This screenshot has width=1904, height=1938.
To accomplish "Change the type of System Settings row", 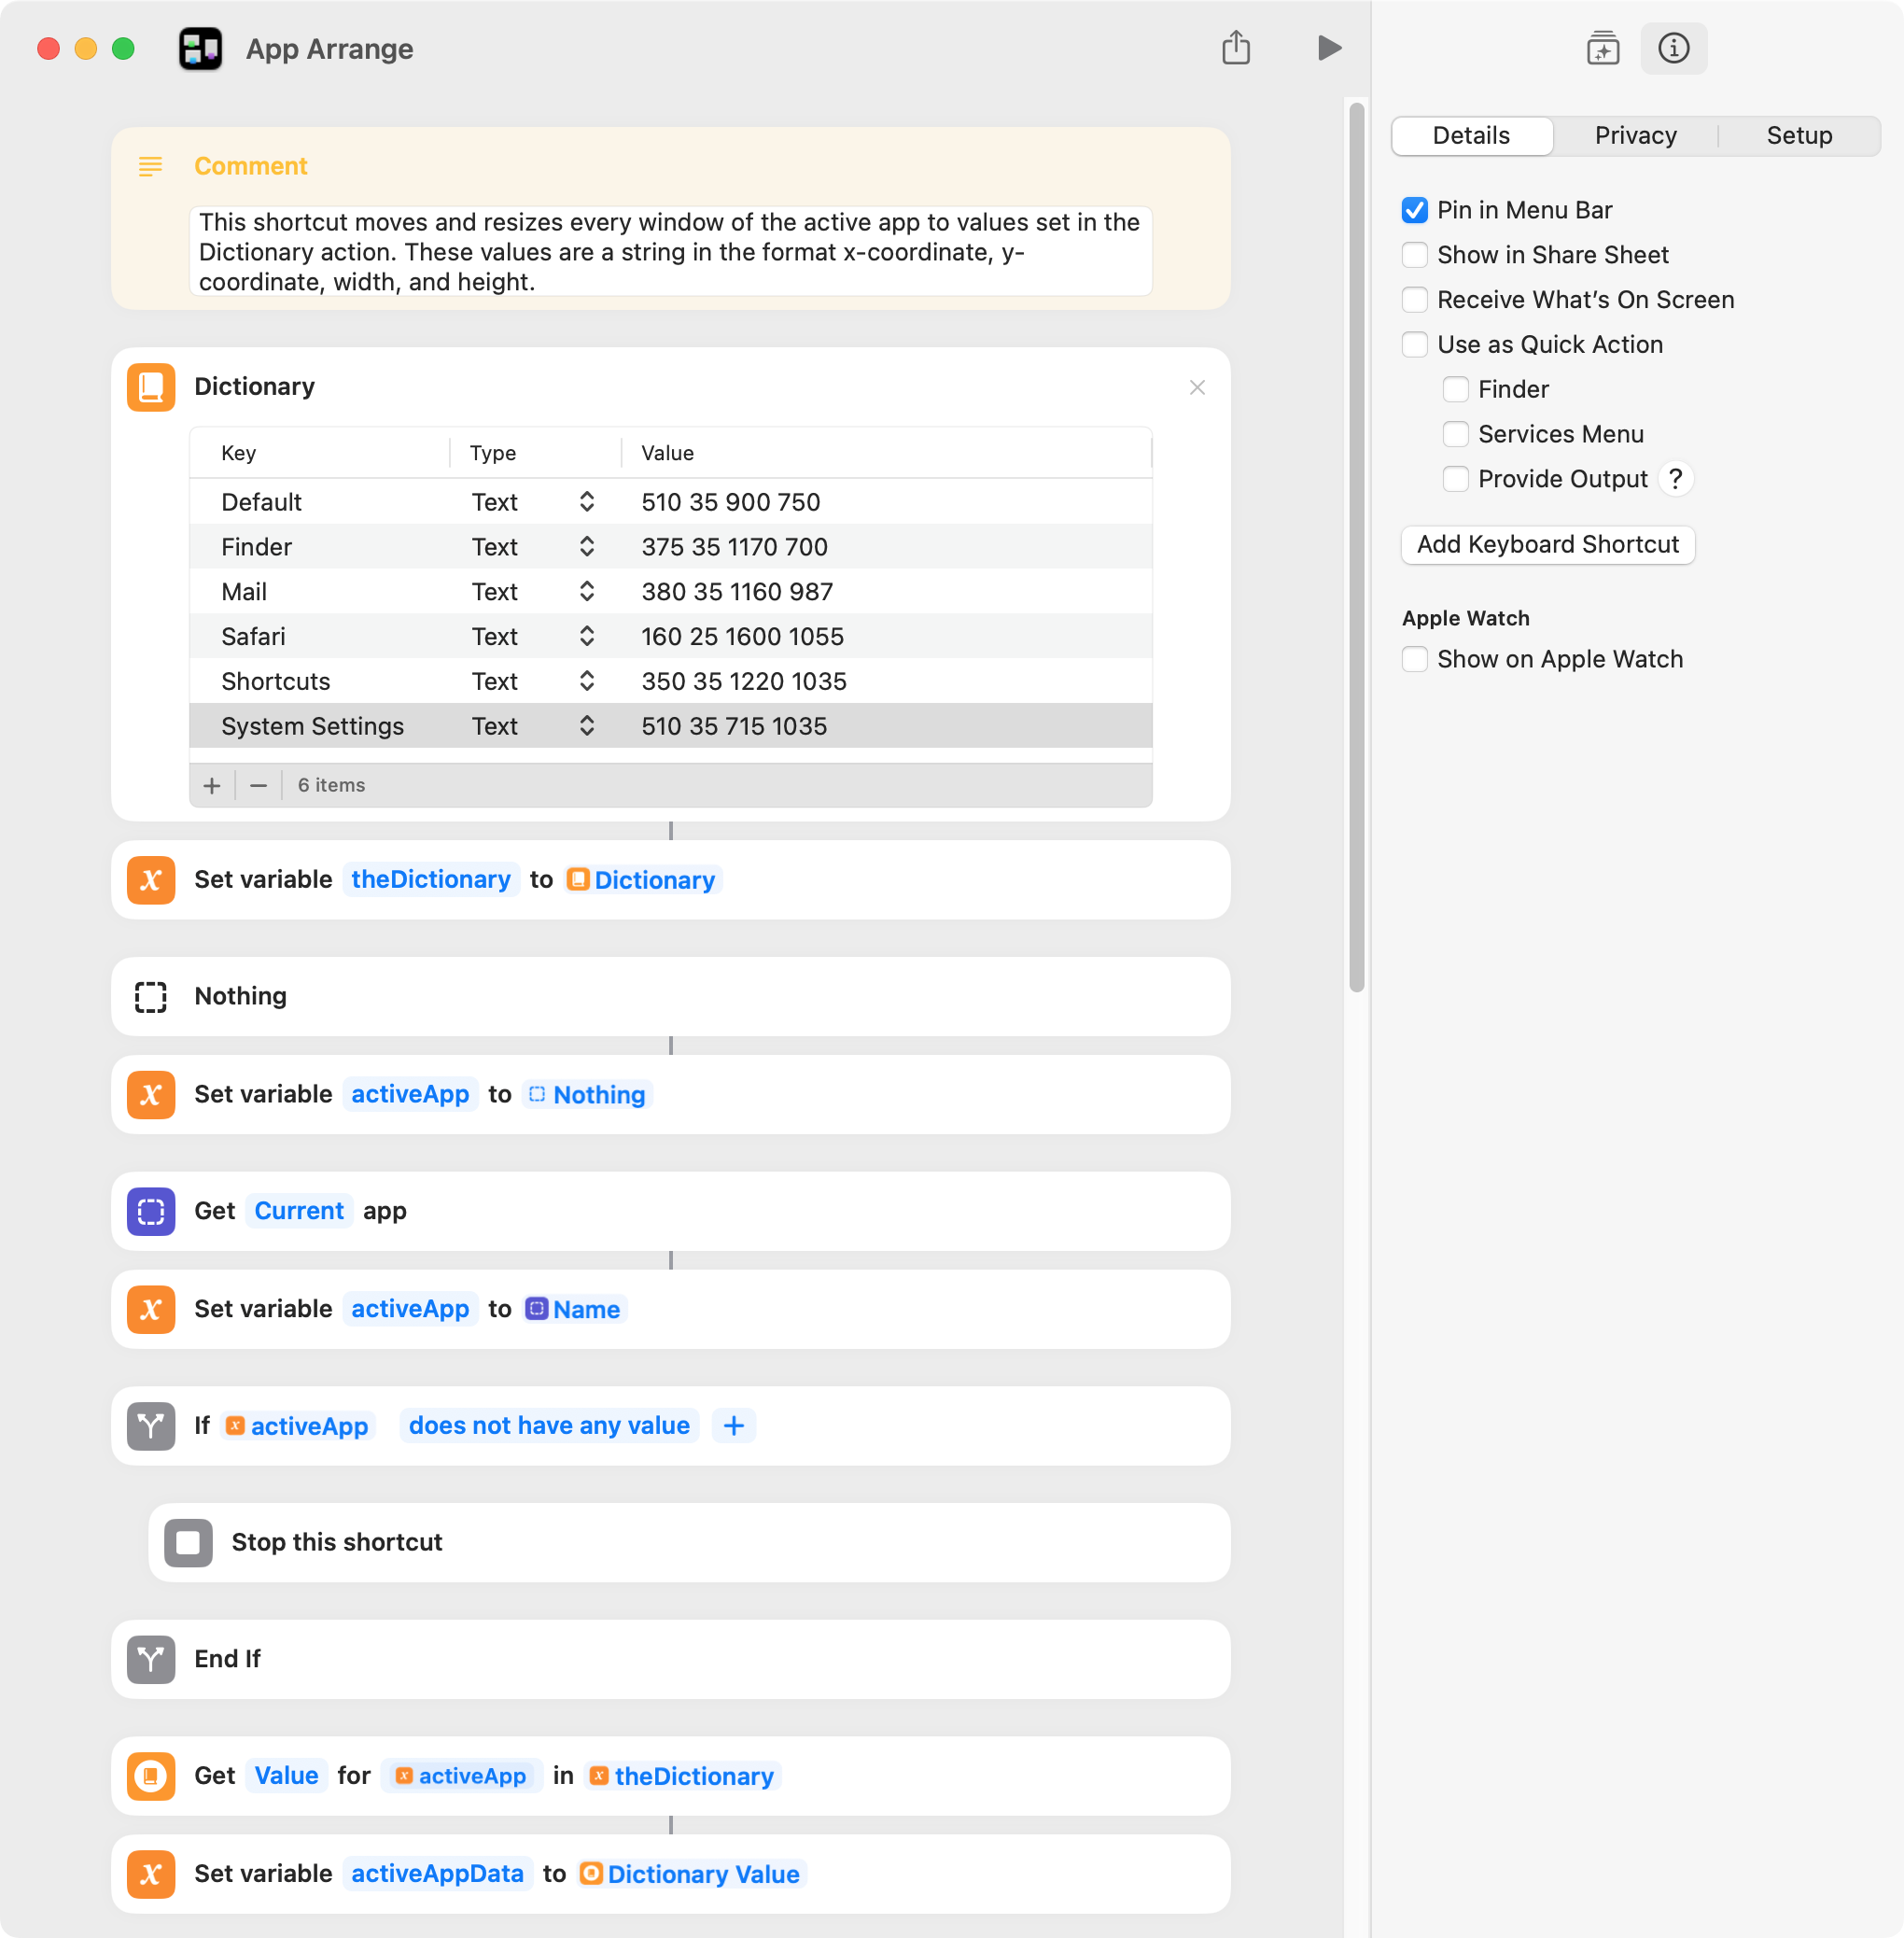I will click(x=533, y=727).
